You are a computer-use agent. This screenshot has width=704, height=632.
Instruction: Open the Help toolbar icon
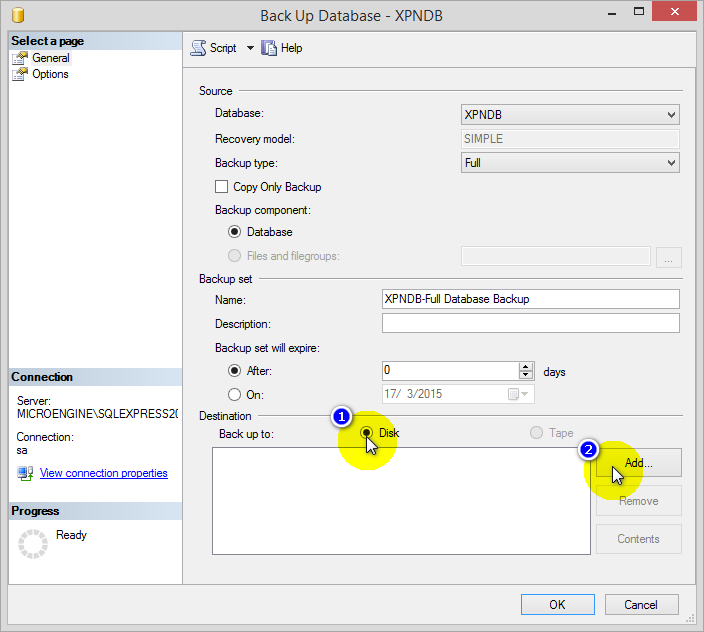tap(269, 48)
